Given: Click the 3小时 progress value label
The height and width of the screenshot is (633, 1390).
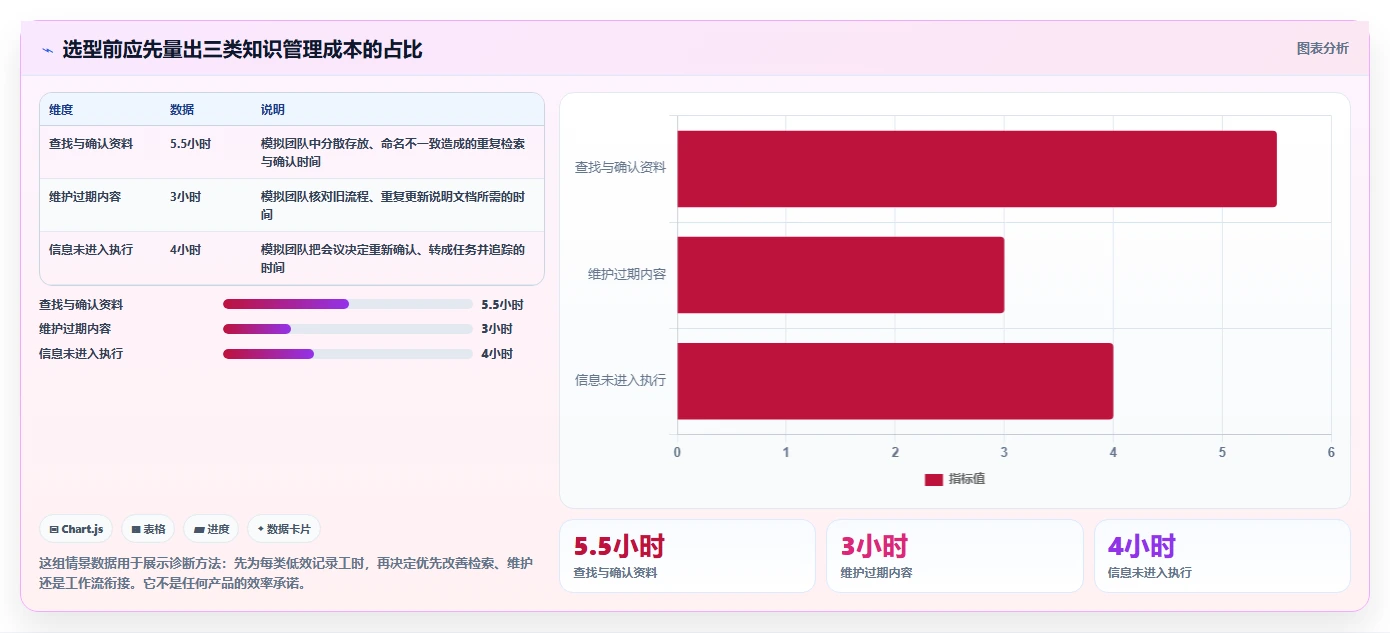Looking at the screenshot, I should pyautogui.click(x=497, y=329).
